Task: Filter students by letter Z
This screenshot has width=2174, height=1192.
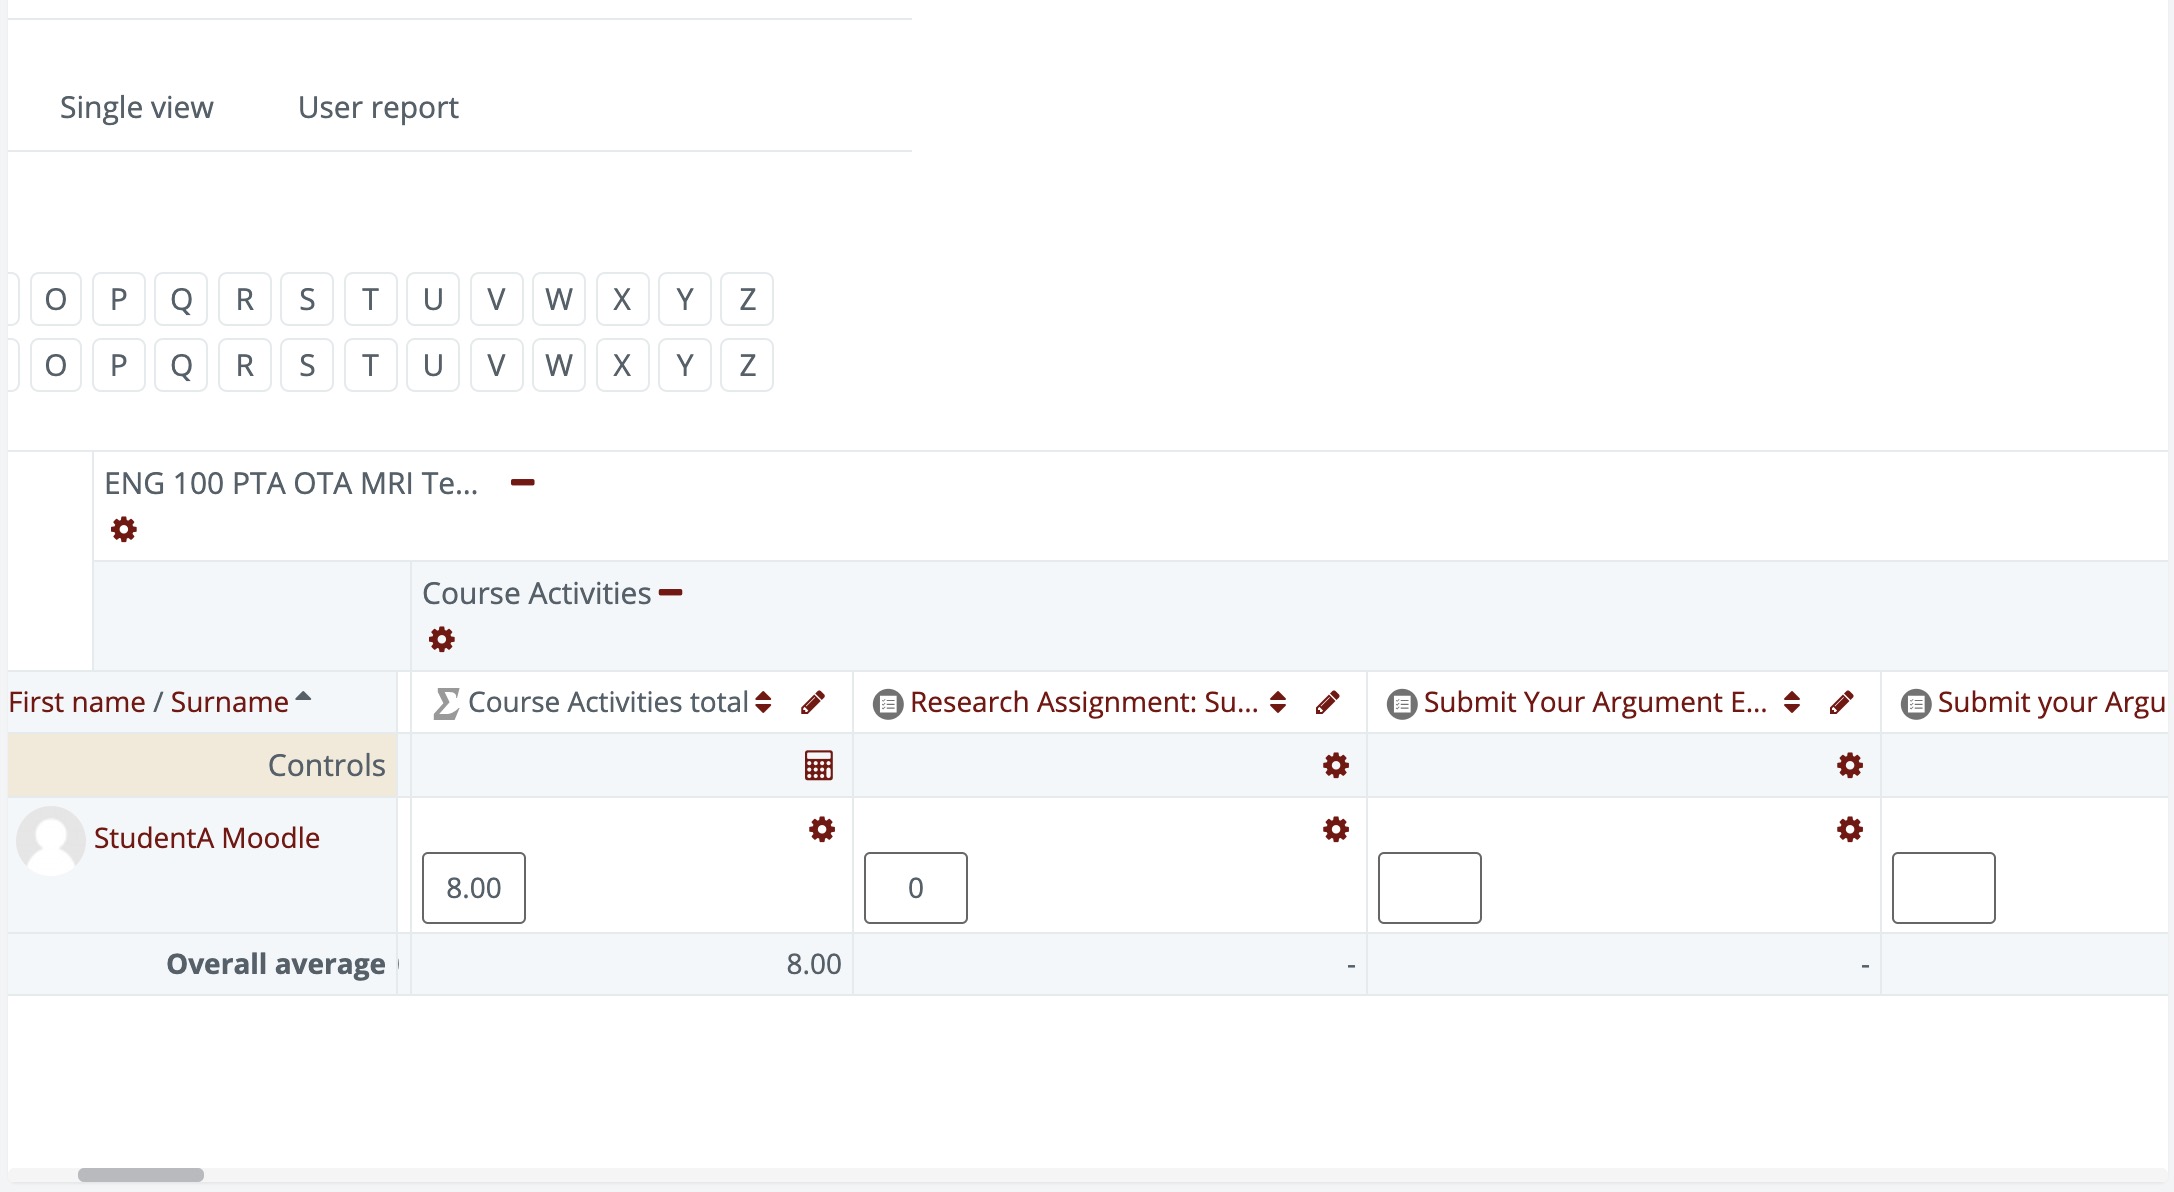Action: [x=747, y=299]
